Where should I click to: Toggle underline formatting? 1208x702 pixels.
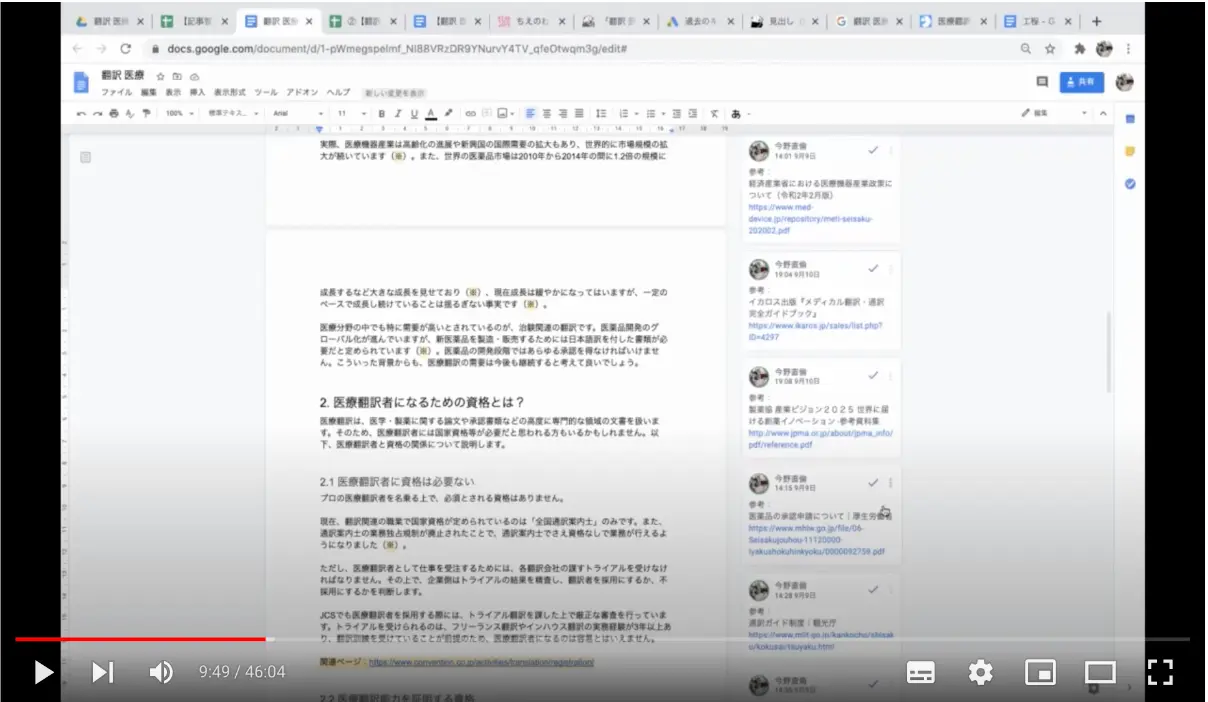tap(414, 113)
